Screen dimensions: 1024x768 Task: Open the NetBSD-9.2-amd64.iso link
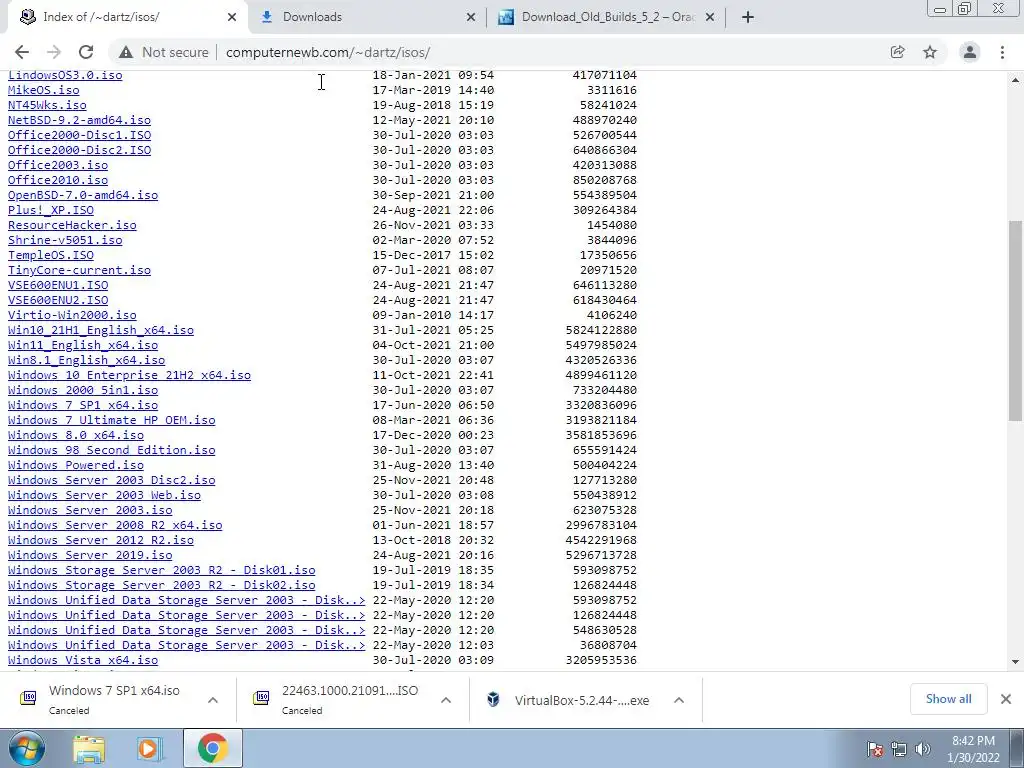79,120
